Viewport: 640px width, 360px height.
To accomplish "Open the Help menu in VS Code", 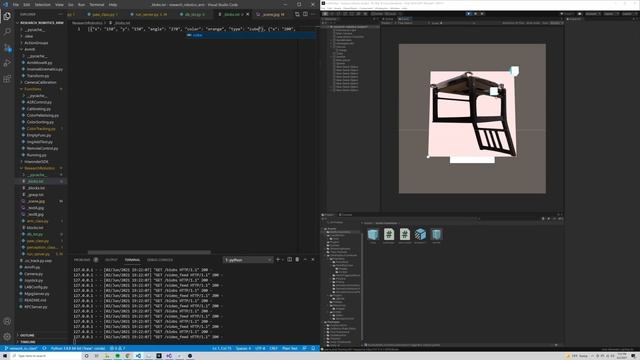I will click(113, 4).
